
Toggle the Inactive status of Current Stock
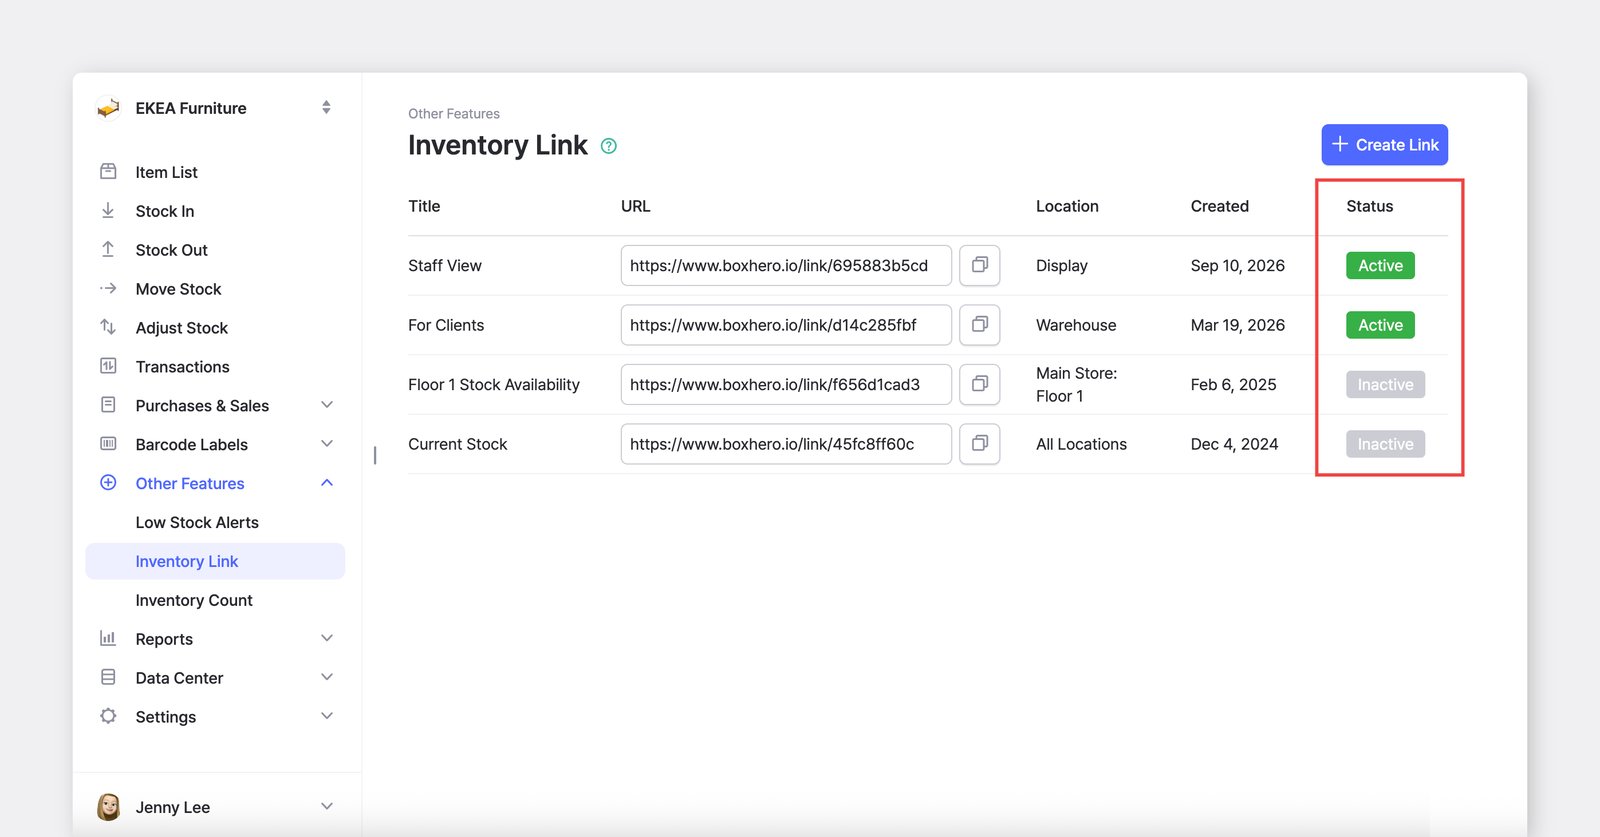pos(1385,444)
